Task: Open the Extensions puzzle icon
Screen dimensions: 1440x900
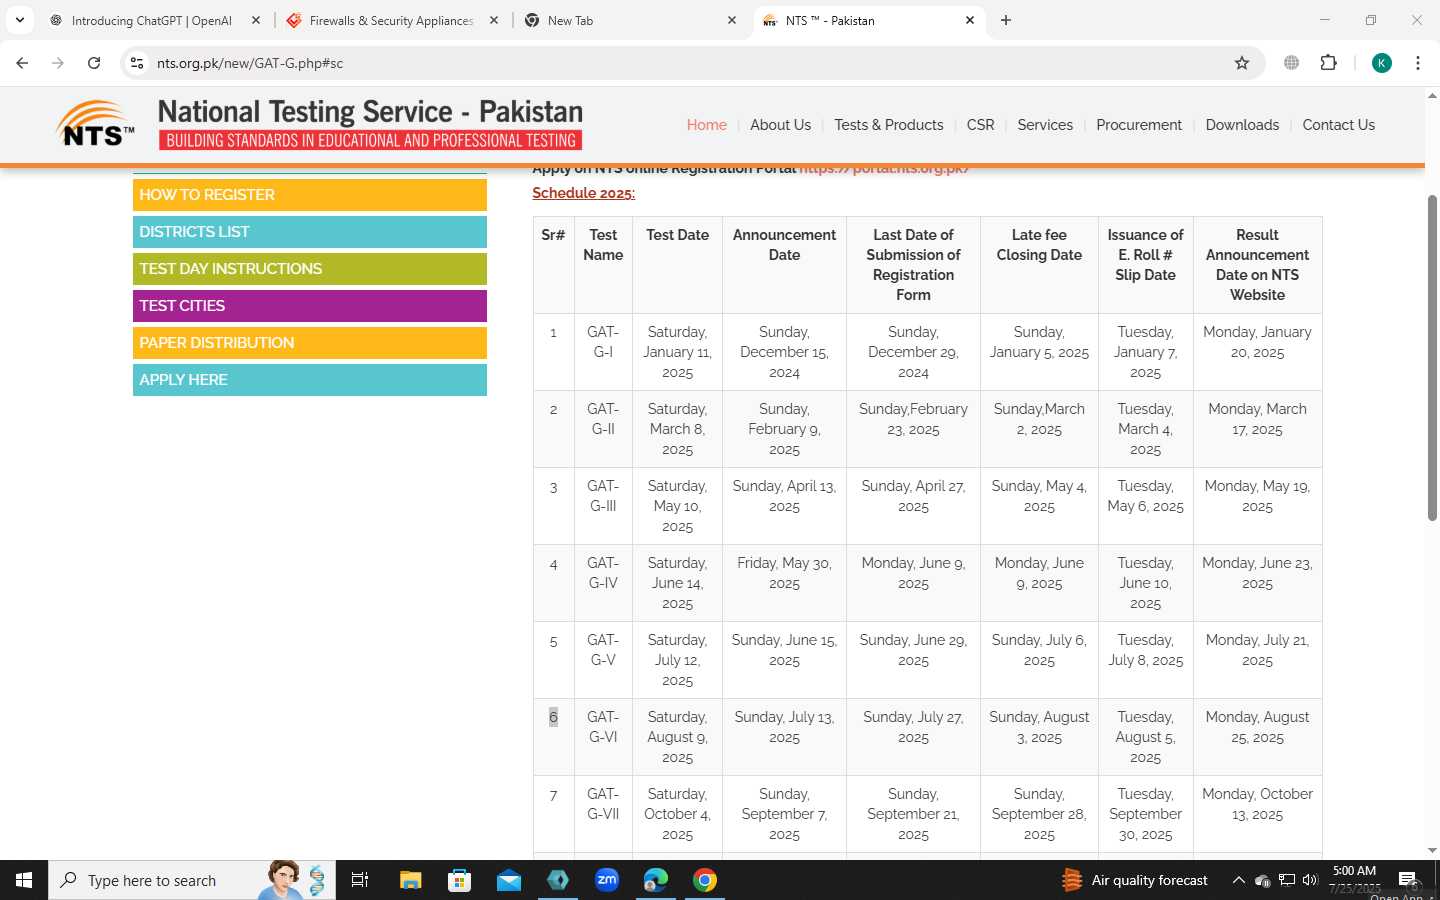Action: pos(1328,63)
